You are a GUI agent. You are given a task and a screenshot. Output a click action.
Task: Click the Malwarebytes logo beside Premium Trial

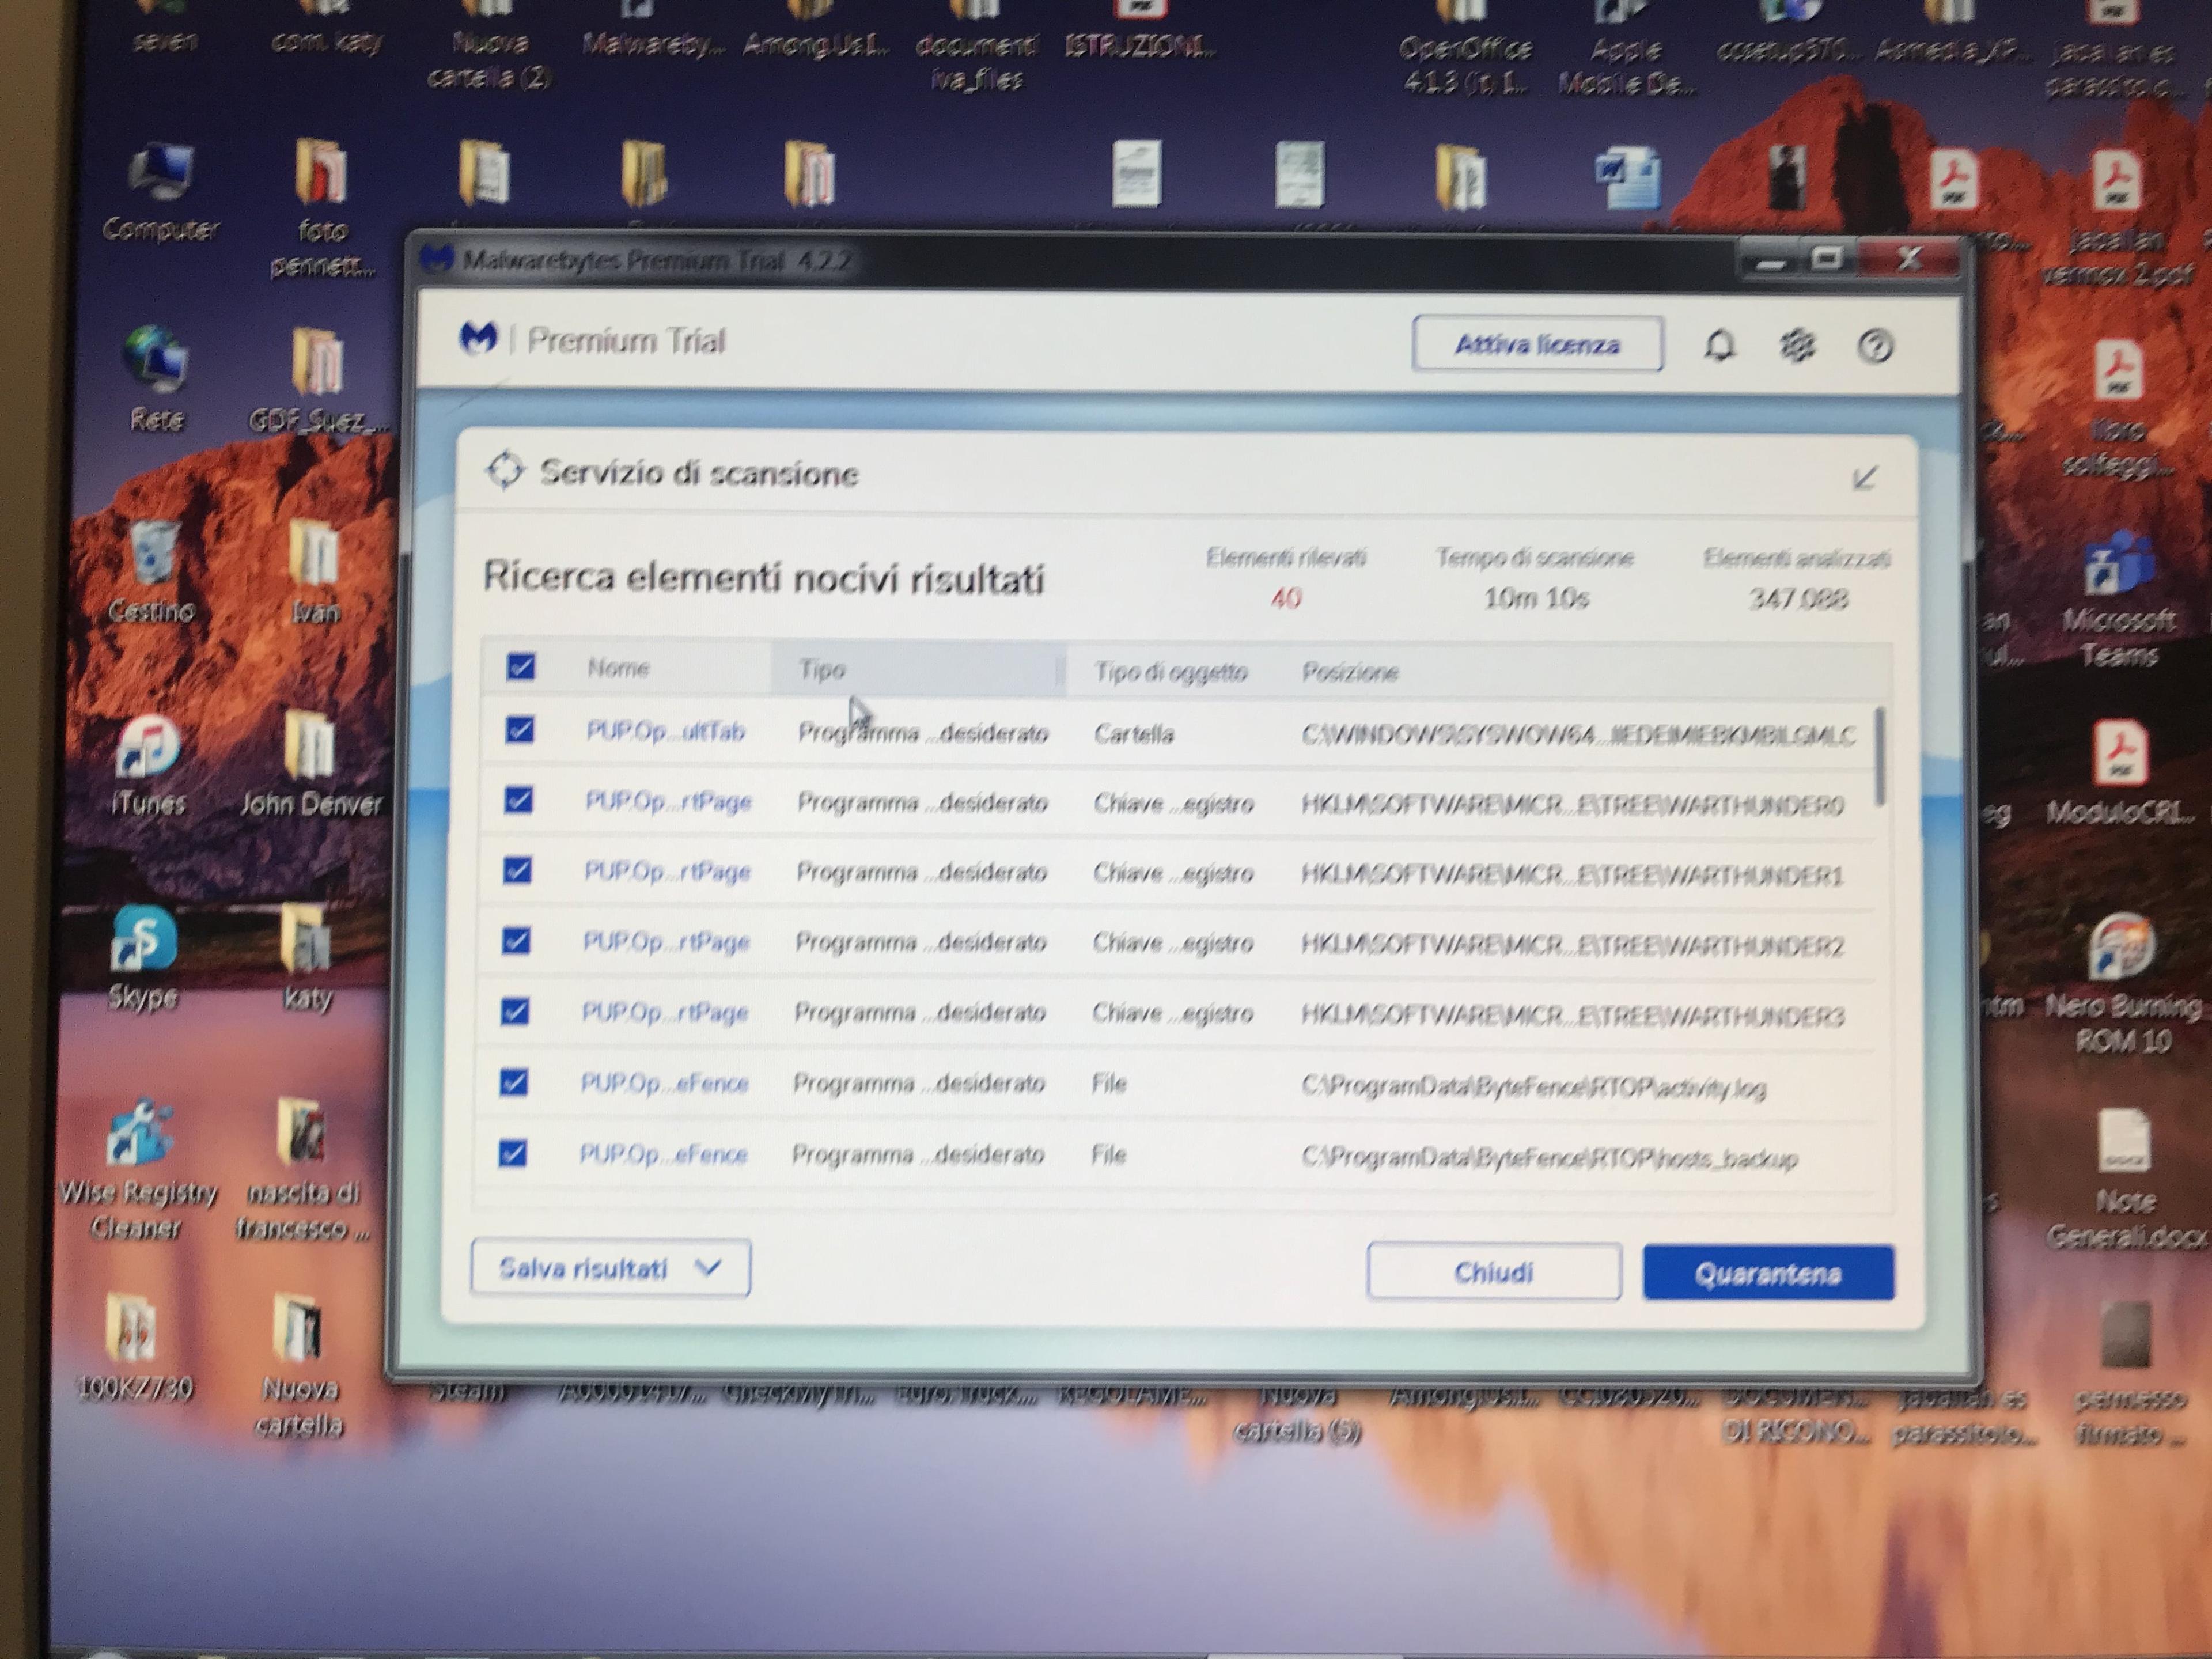point(478,338)
